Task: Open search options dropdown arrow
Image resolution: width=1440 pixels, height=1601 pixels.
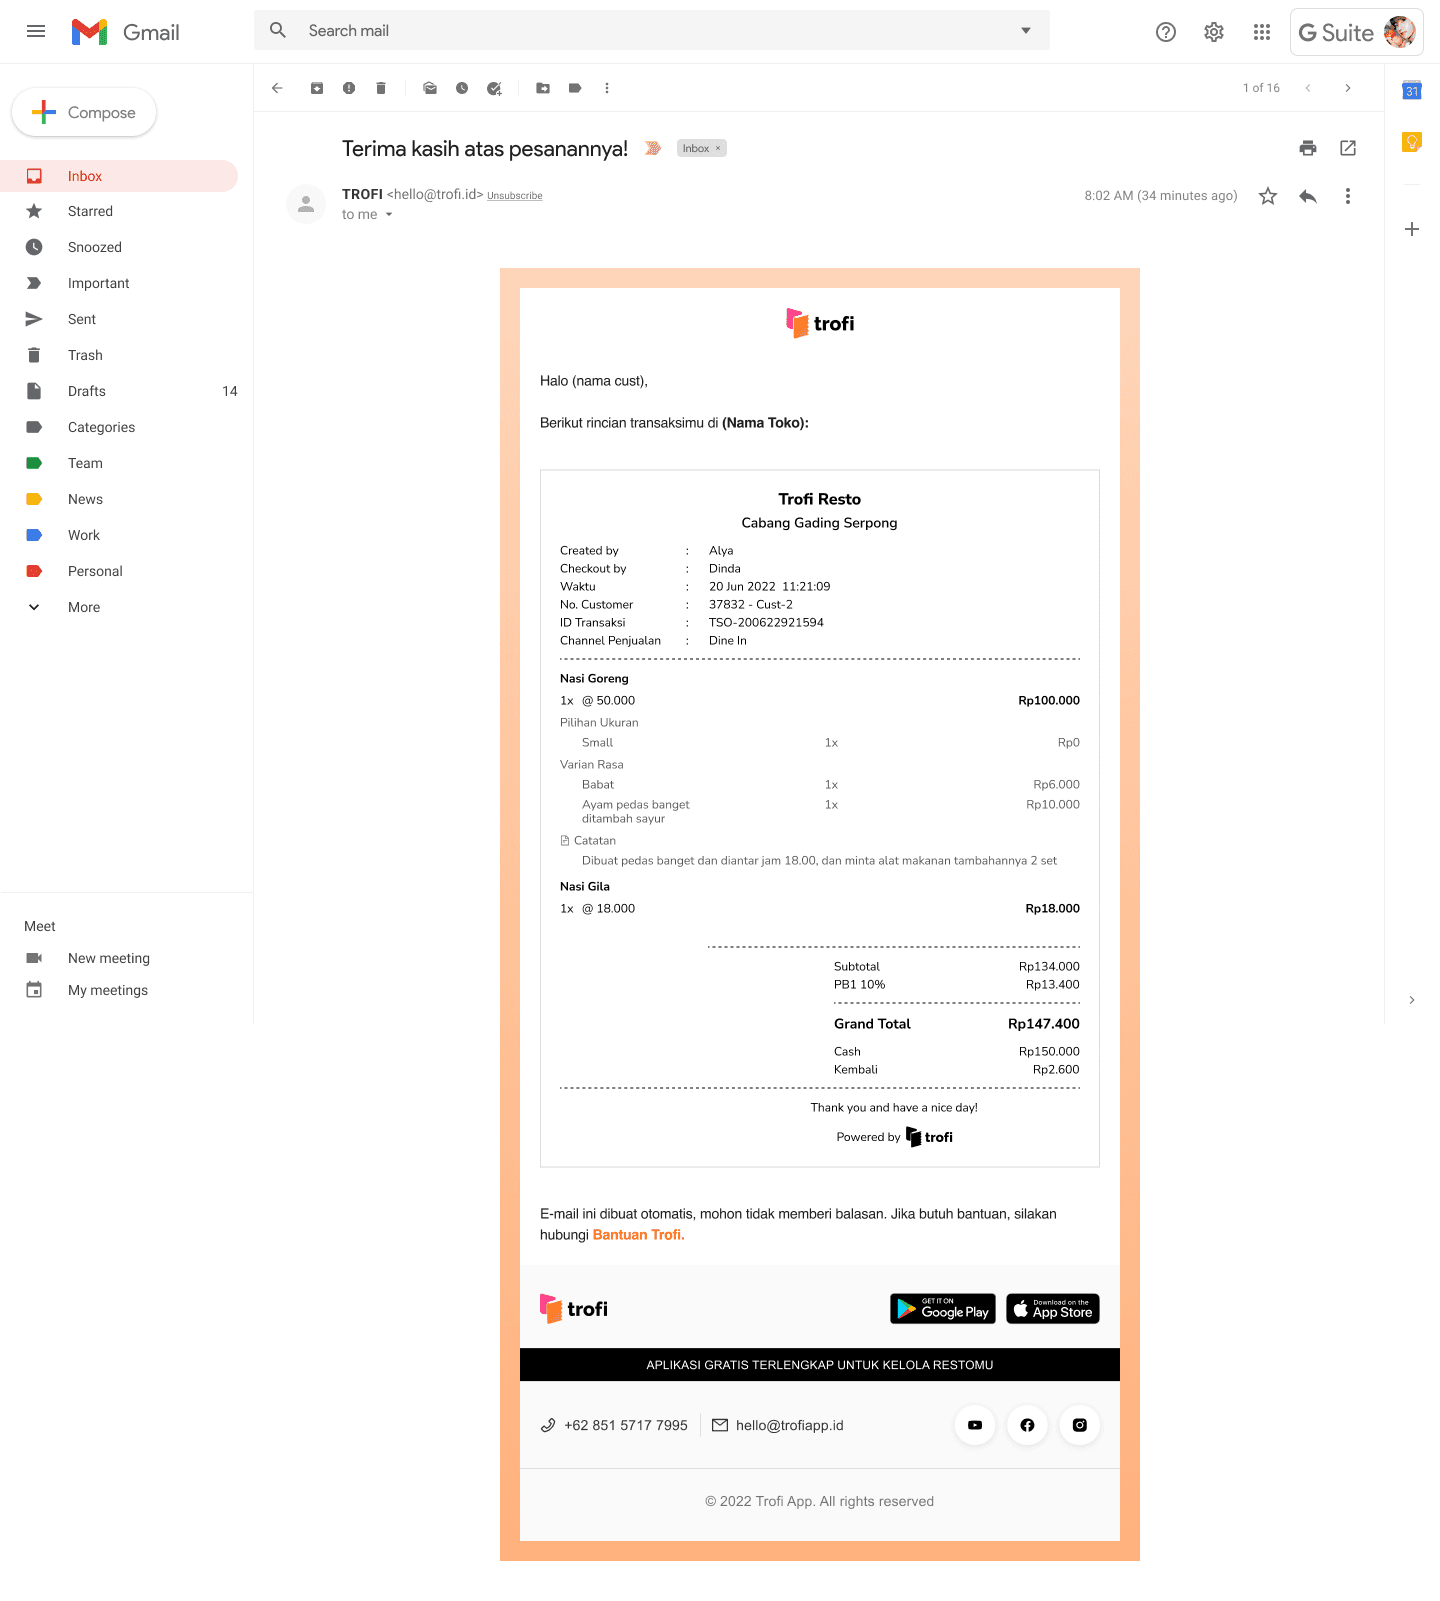Action: point(1025,30)
